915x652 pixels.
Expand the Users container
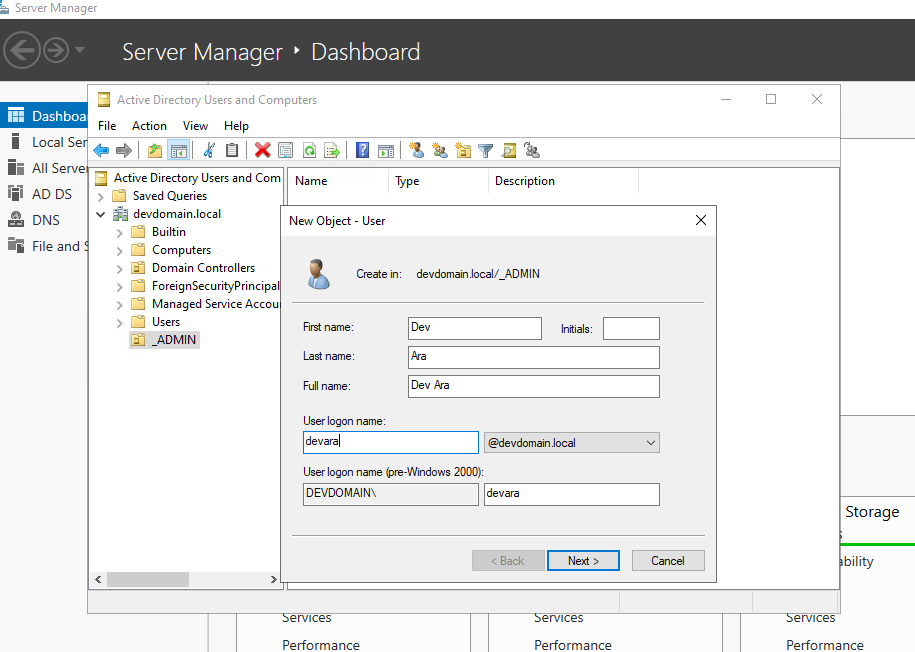pos(120,323)
